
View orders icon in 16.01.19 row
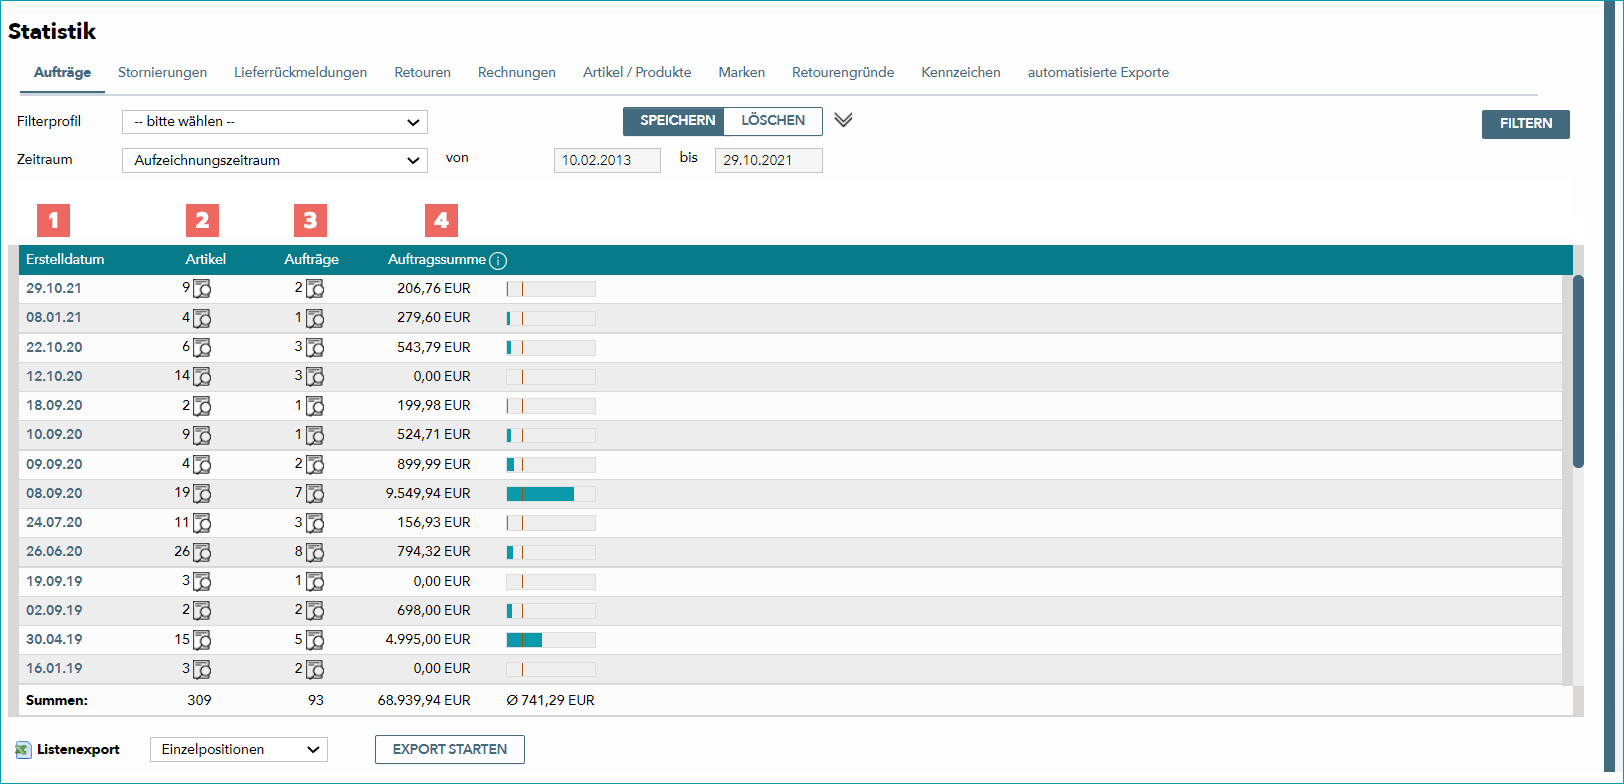[x=315, y=669]
